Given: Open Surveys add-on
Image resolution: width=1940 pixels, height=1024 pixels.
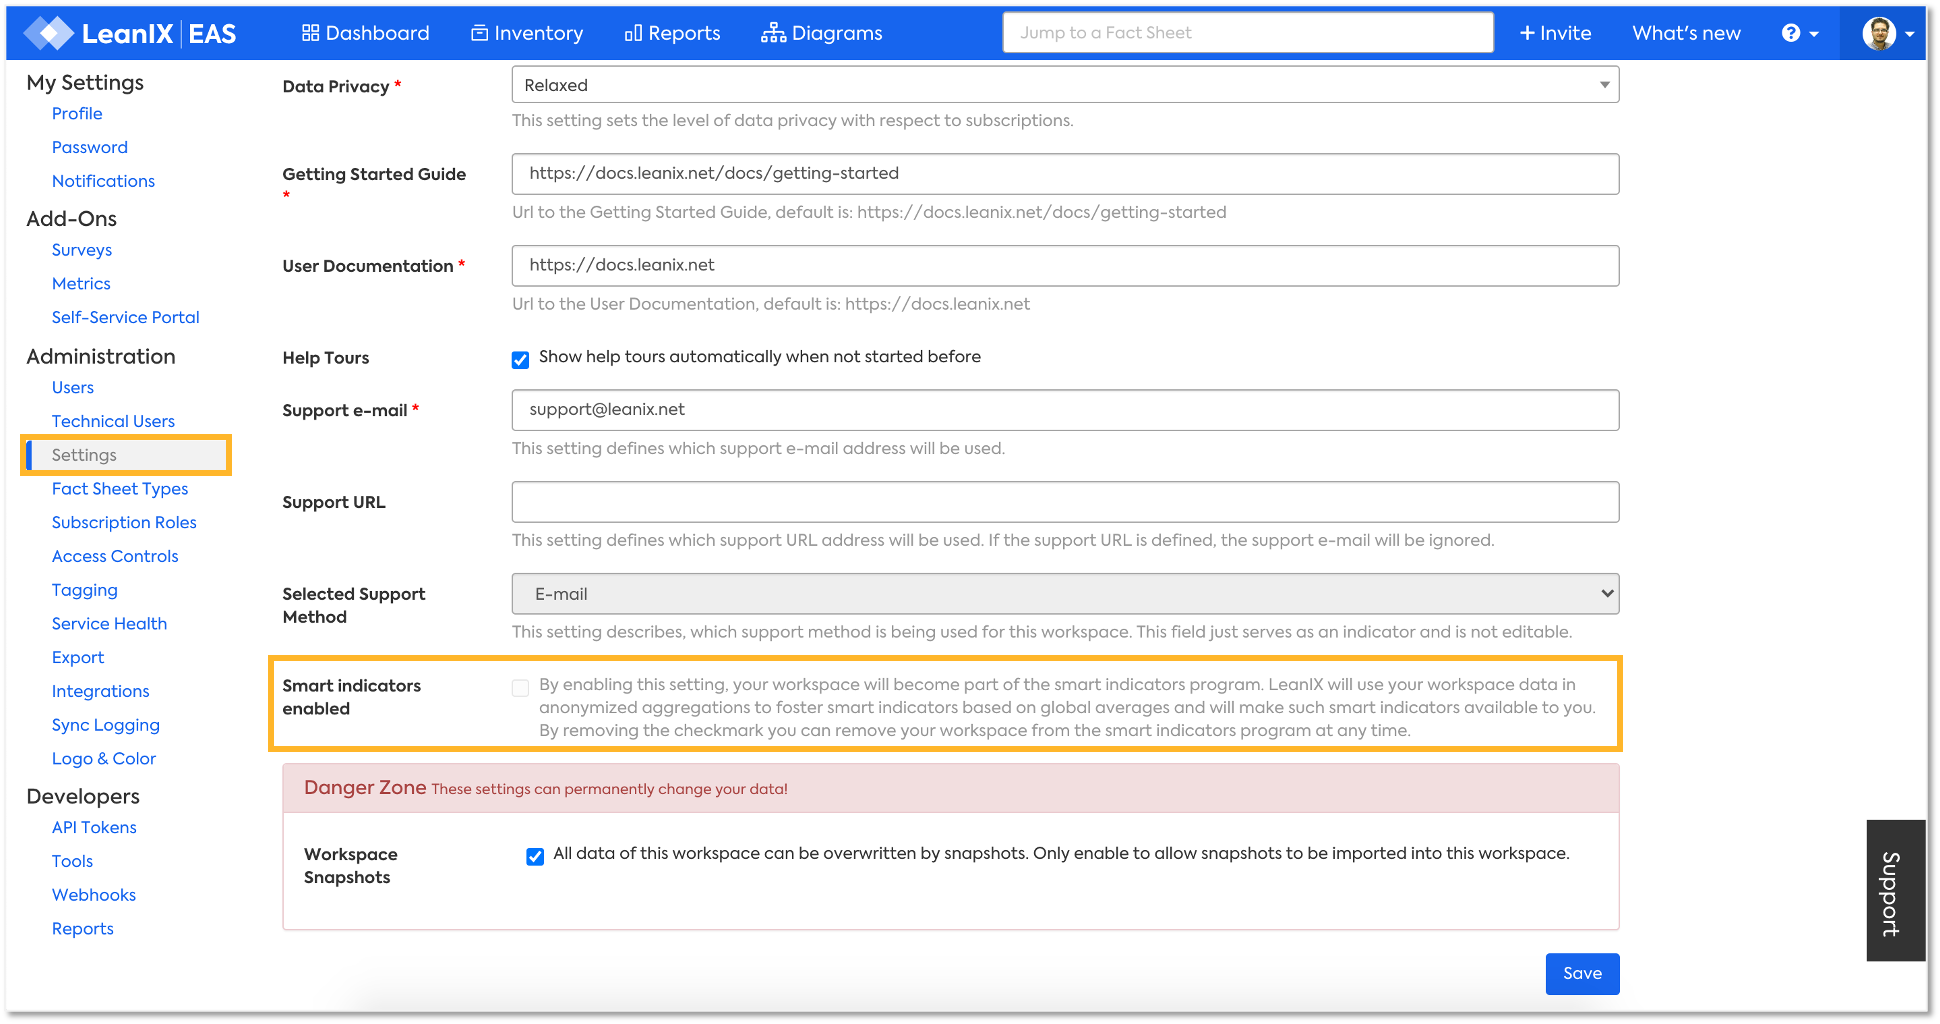Looking at the screenshot, I should (x=82, y=250).
